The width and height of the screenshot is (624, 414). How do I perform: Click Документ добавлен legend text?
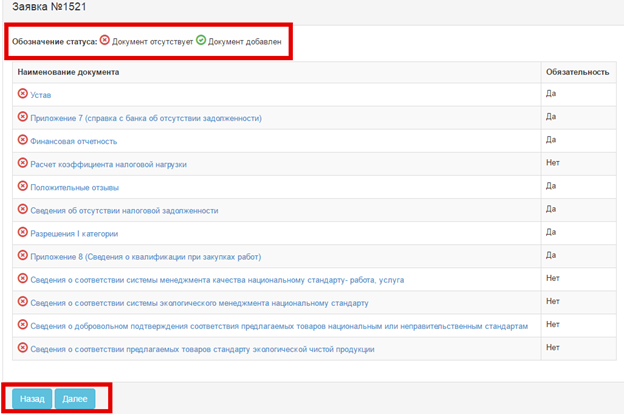tap(245, 41)
